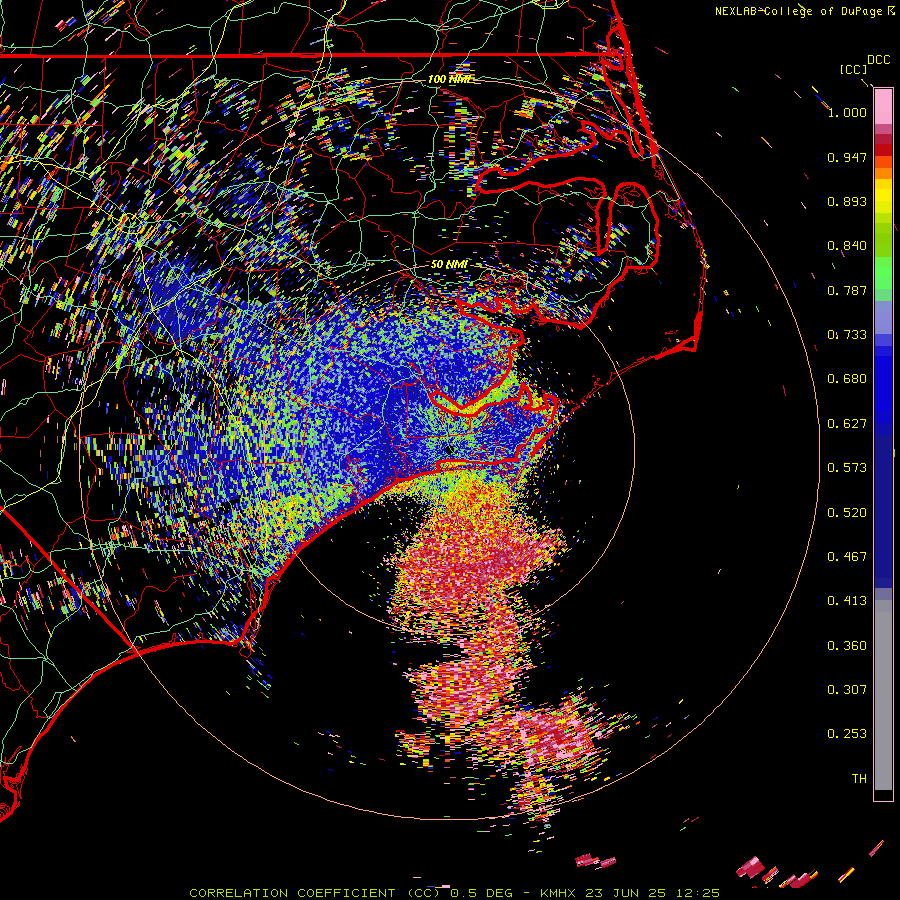Click the 0.947 value on the color scale
900x900 pixels.
[x=847, y=157]
